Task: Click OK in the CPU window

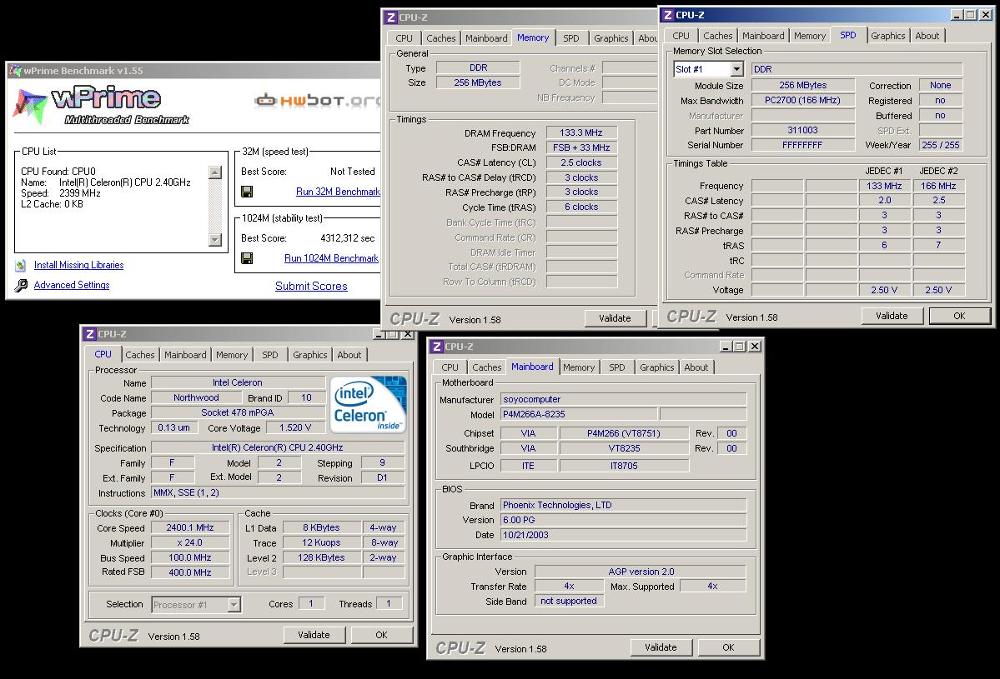Action: (x=381, y=635)
